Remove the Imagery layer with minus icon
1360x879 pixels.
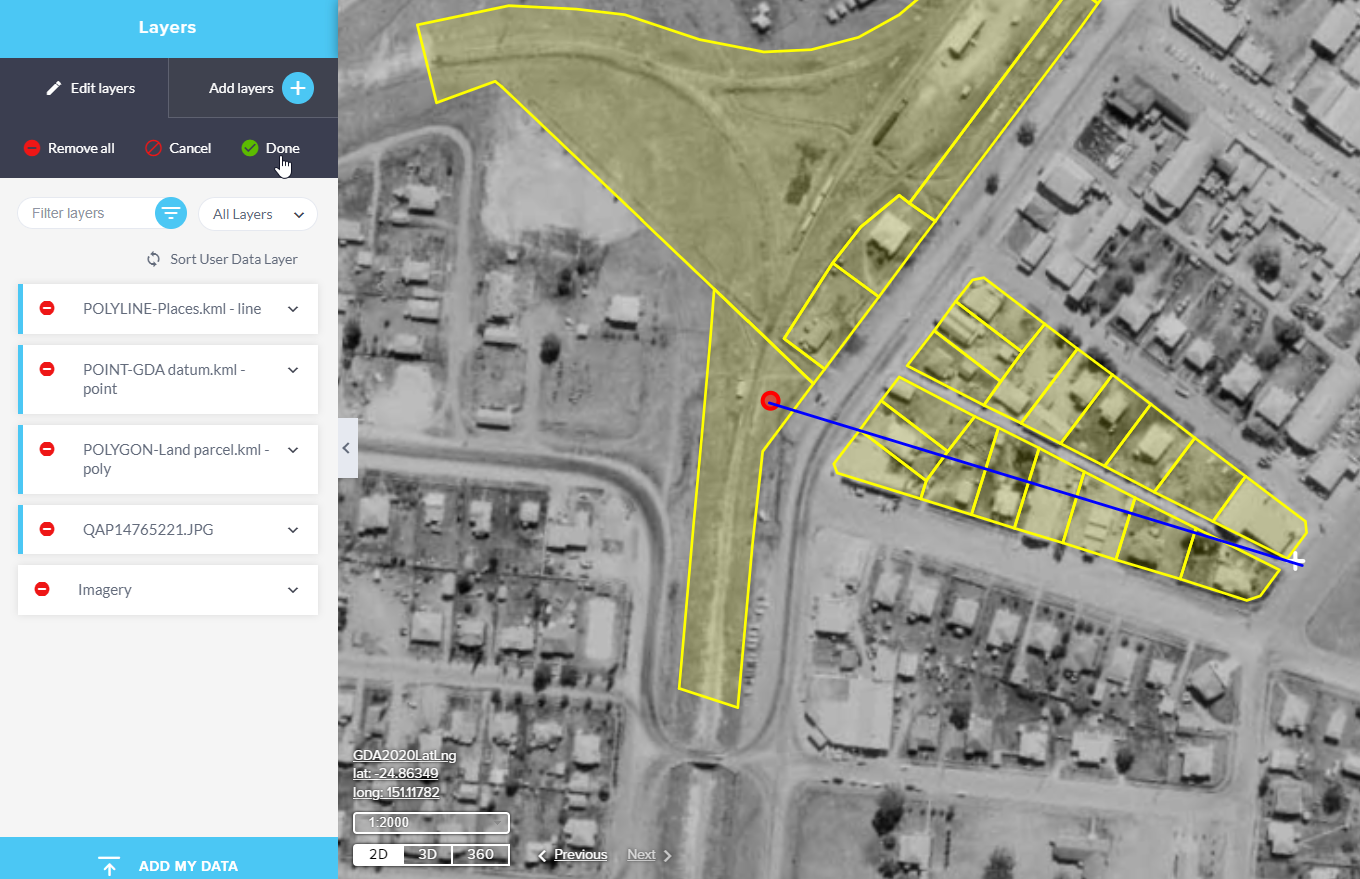(x=42, y=590)
